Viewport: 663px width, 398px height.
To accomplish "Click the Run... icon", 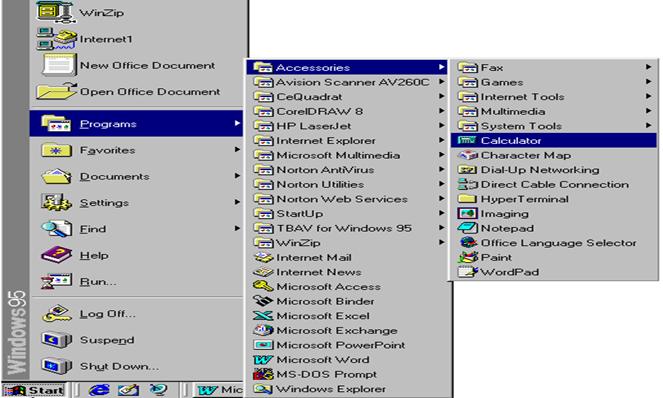I will coord(57,281).
